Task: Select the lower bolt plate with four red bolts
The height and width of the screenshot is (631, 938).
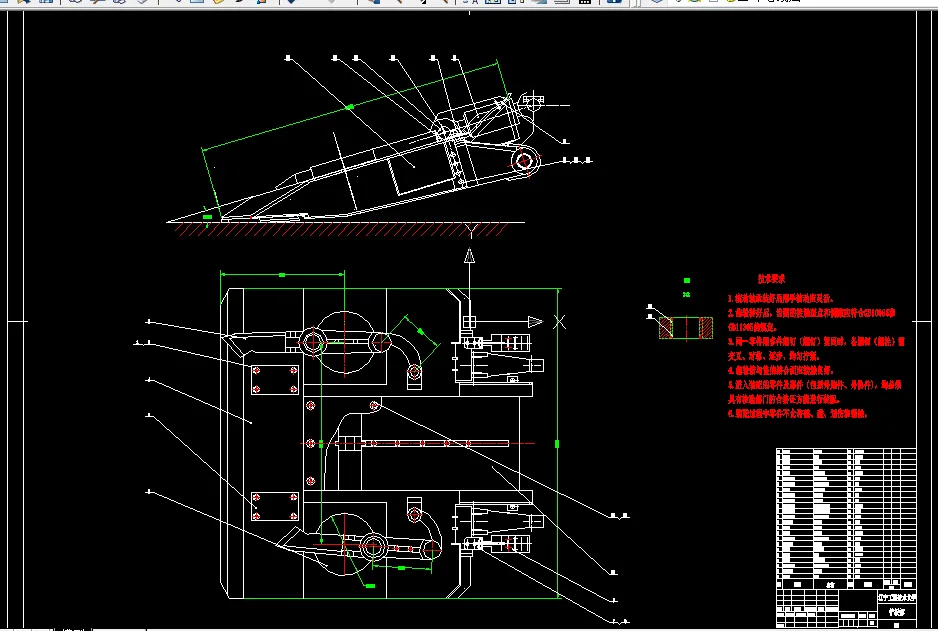Action: click(275, 507)
